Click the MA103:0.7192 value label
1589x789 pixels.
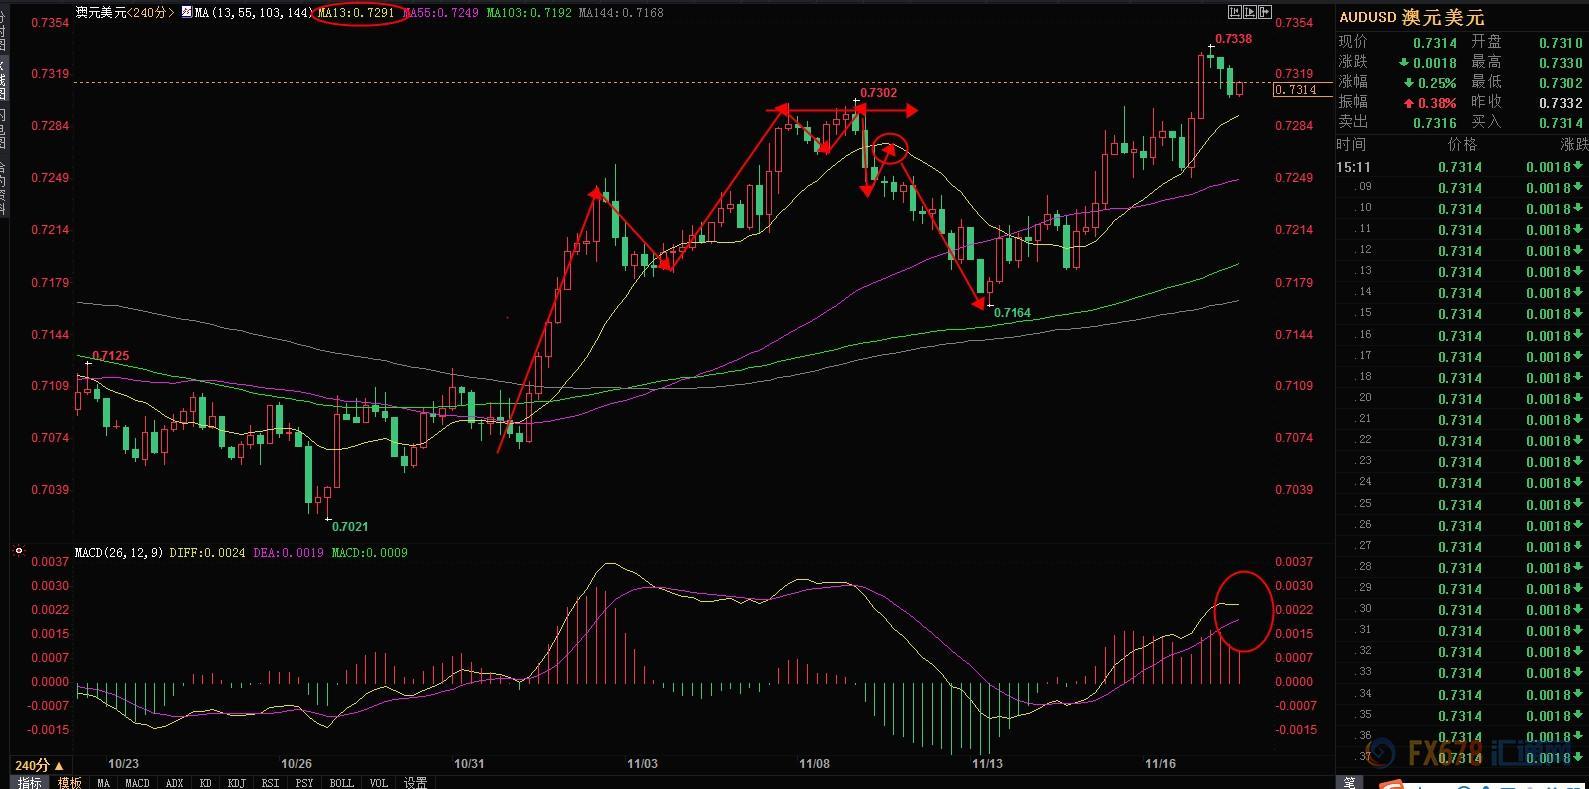click(x=531, y=13)
